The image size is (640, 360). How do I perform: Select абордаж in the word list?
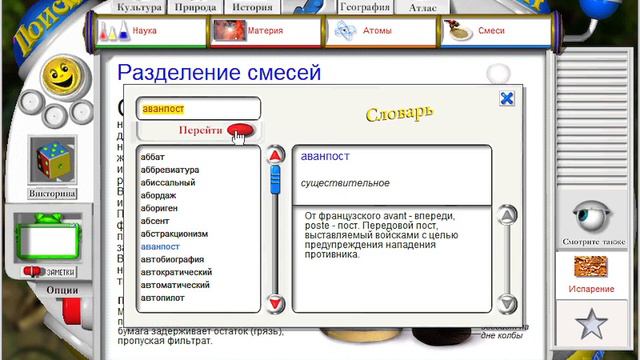coord(158,196)
